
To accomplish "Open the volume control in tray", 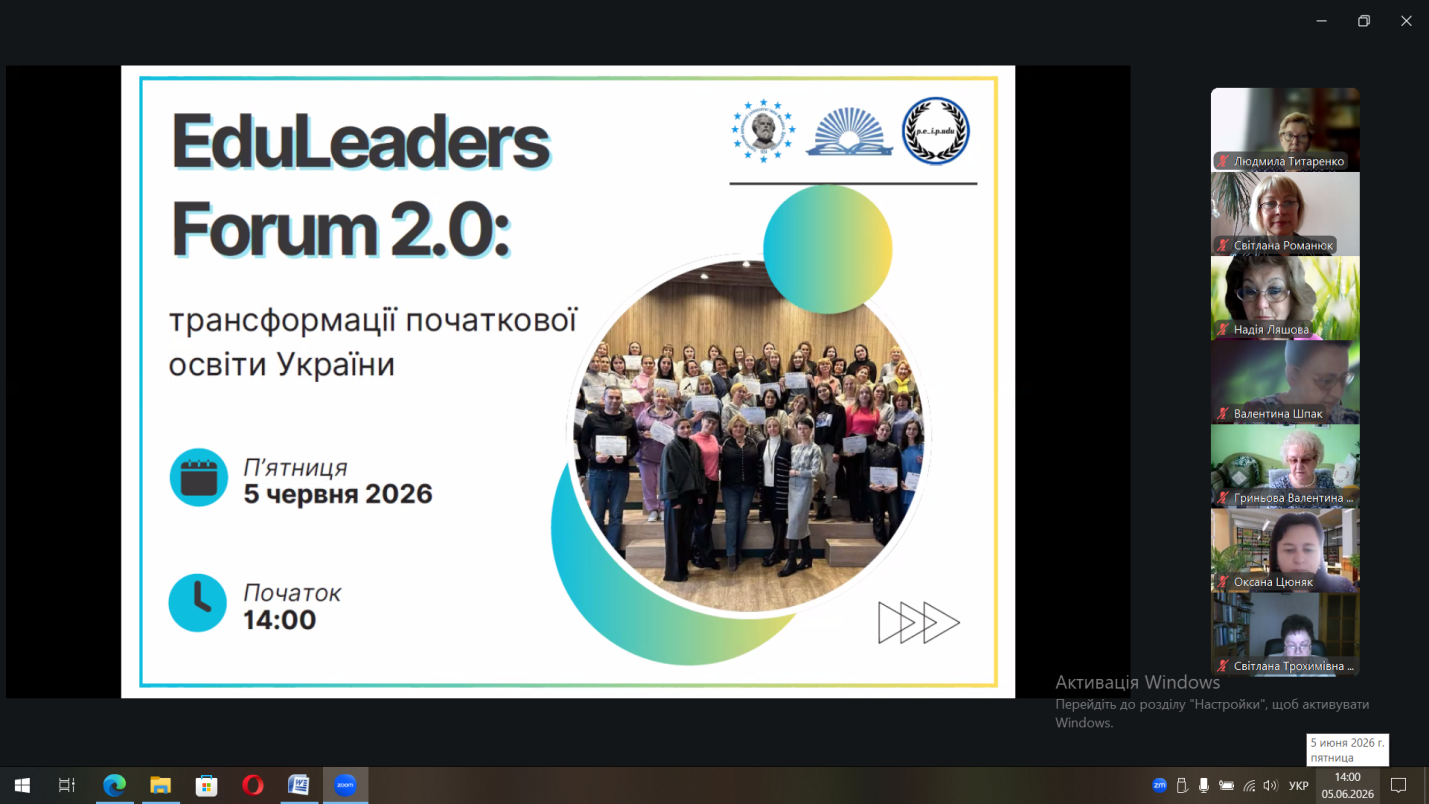I will [1270, 785].
